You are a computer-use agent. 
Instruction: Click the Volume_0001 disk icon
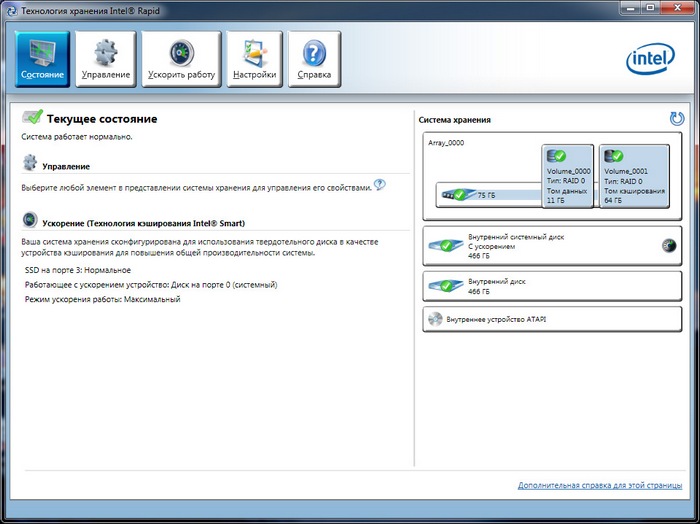tap(613, 156)
